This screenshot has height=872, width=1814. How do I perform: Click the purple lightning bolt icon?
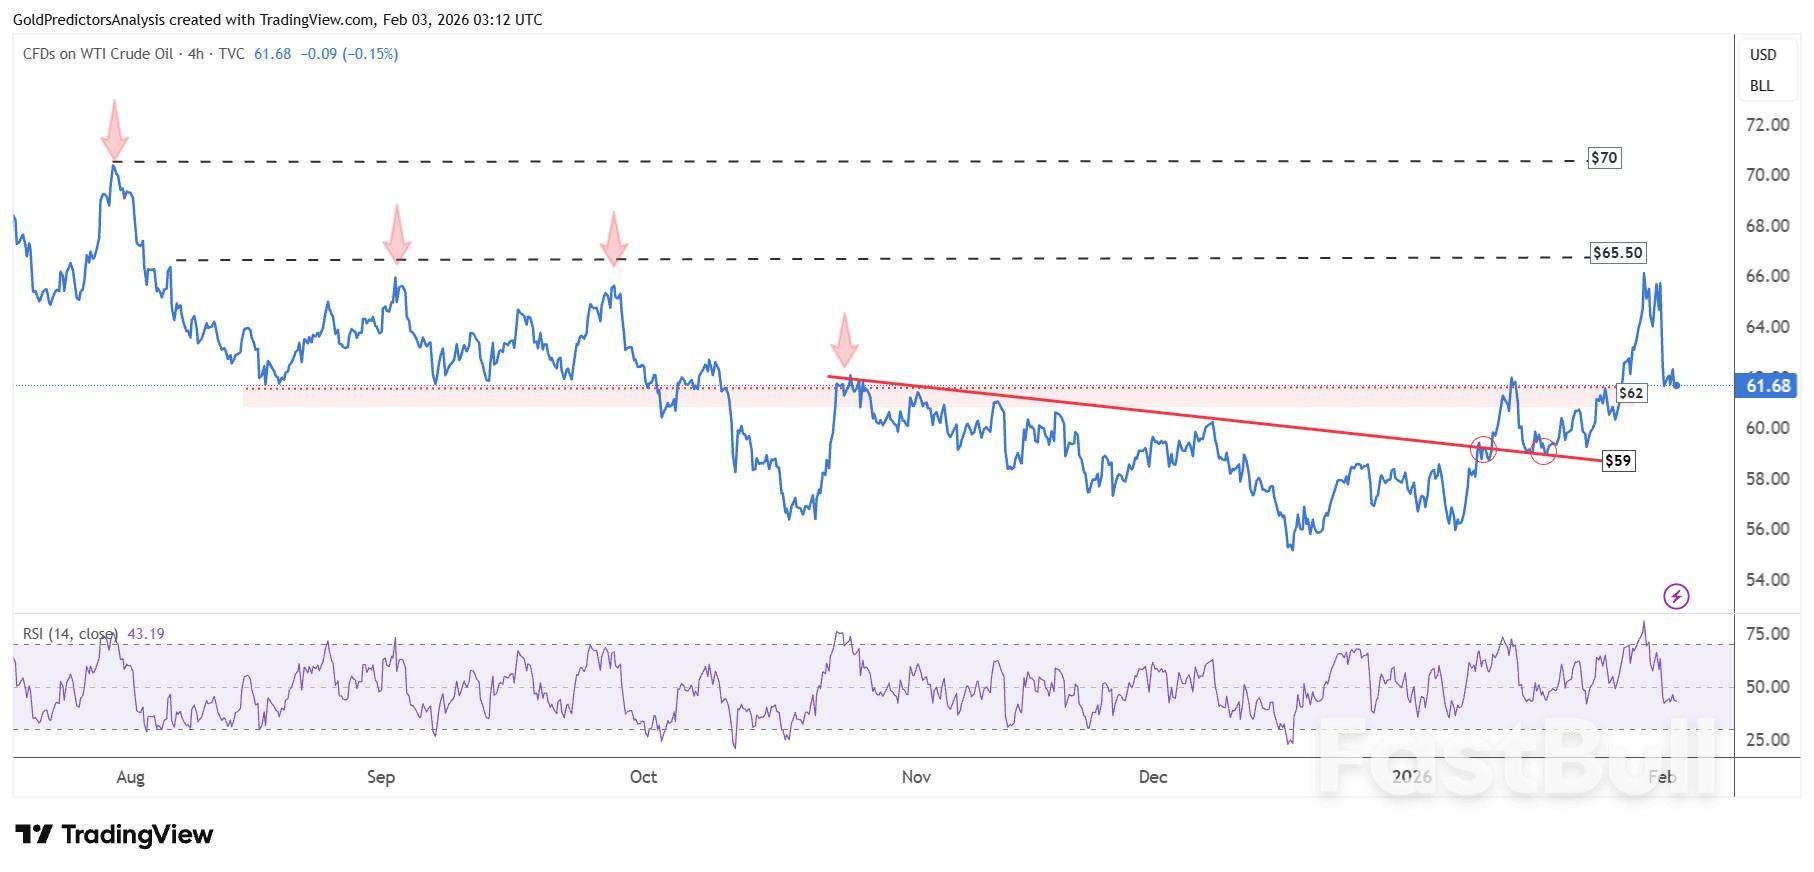pos(1675,597)
